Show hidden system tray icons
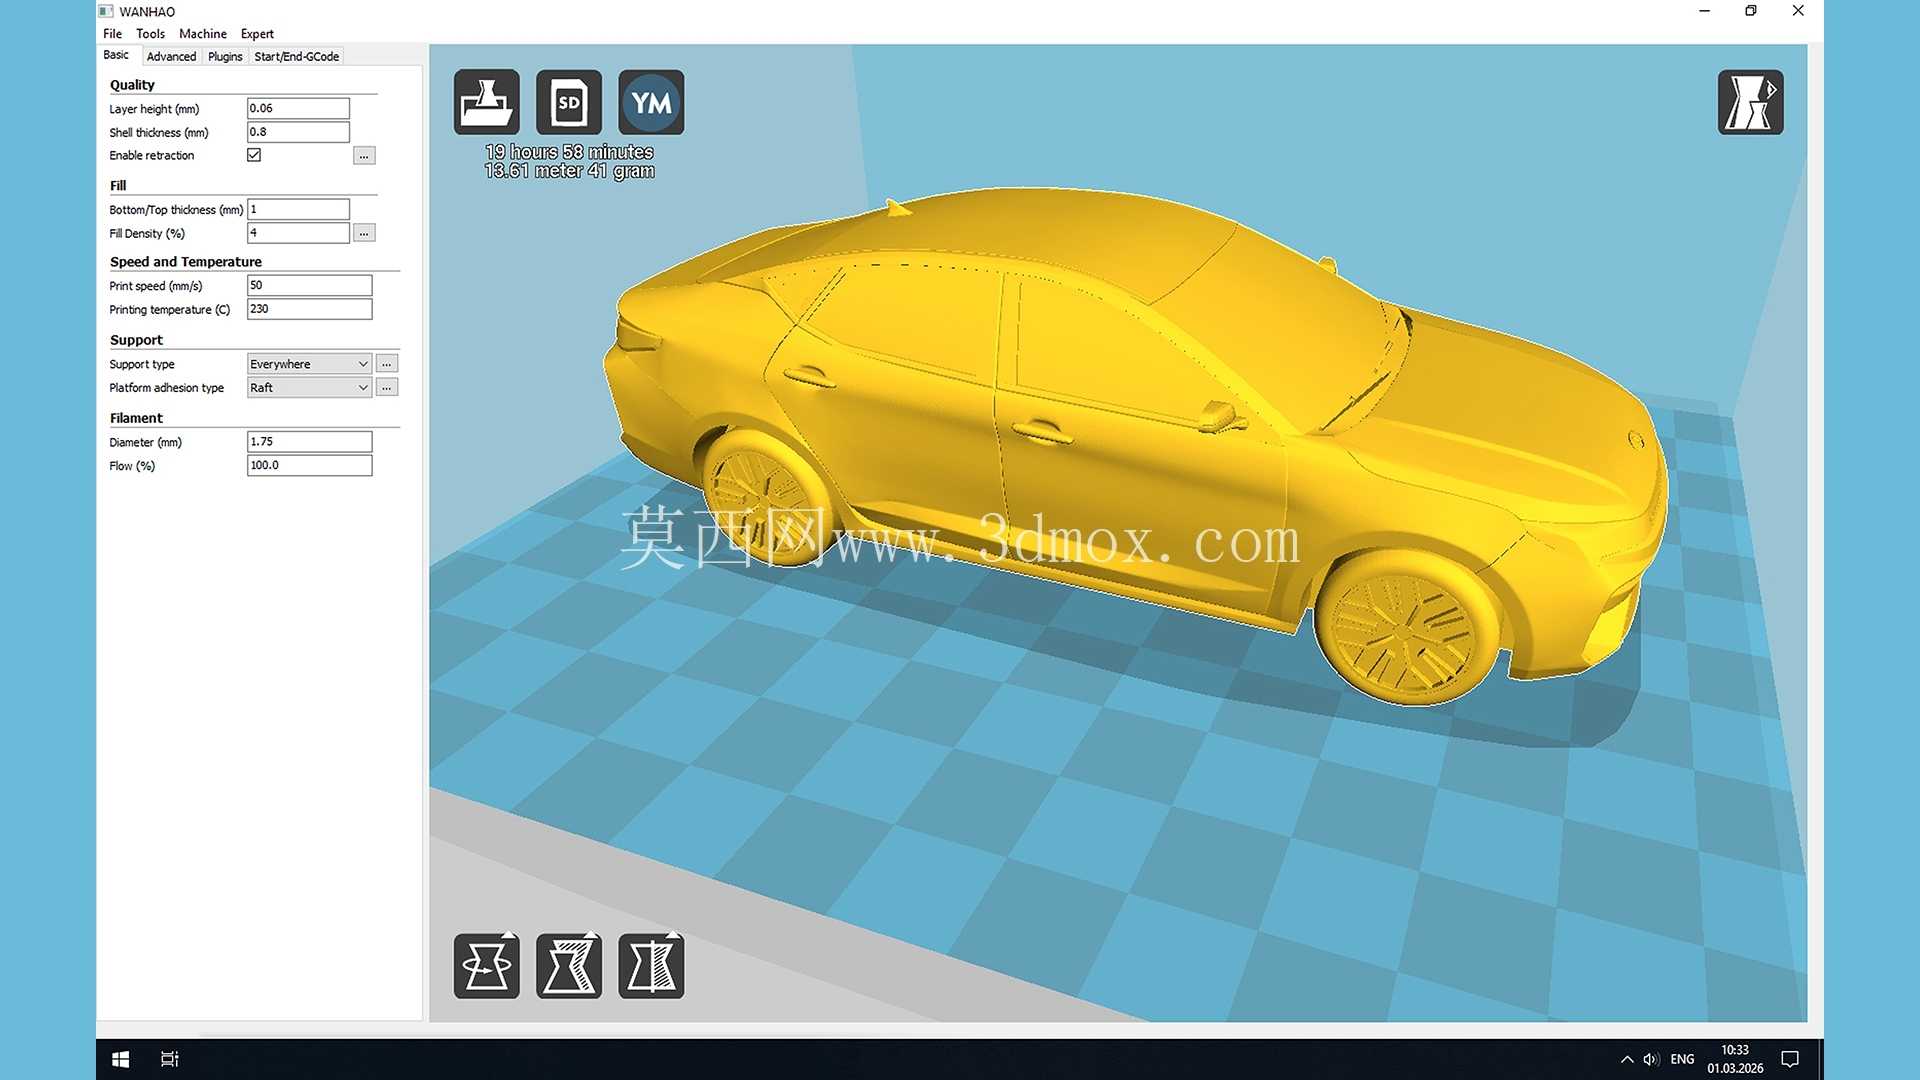The width and height of the screenshot is (1920, 1080). [1626, 1059]
